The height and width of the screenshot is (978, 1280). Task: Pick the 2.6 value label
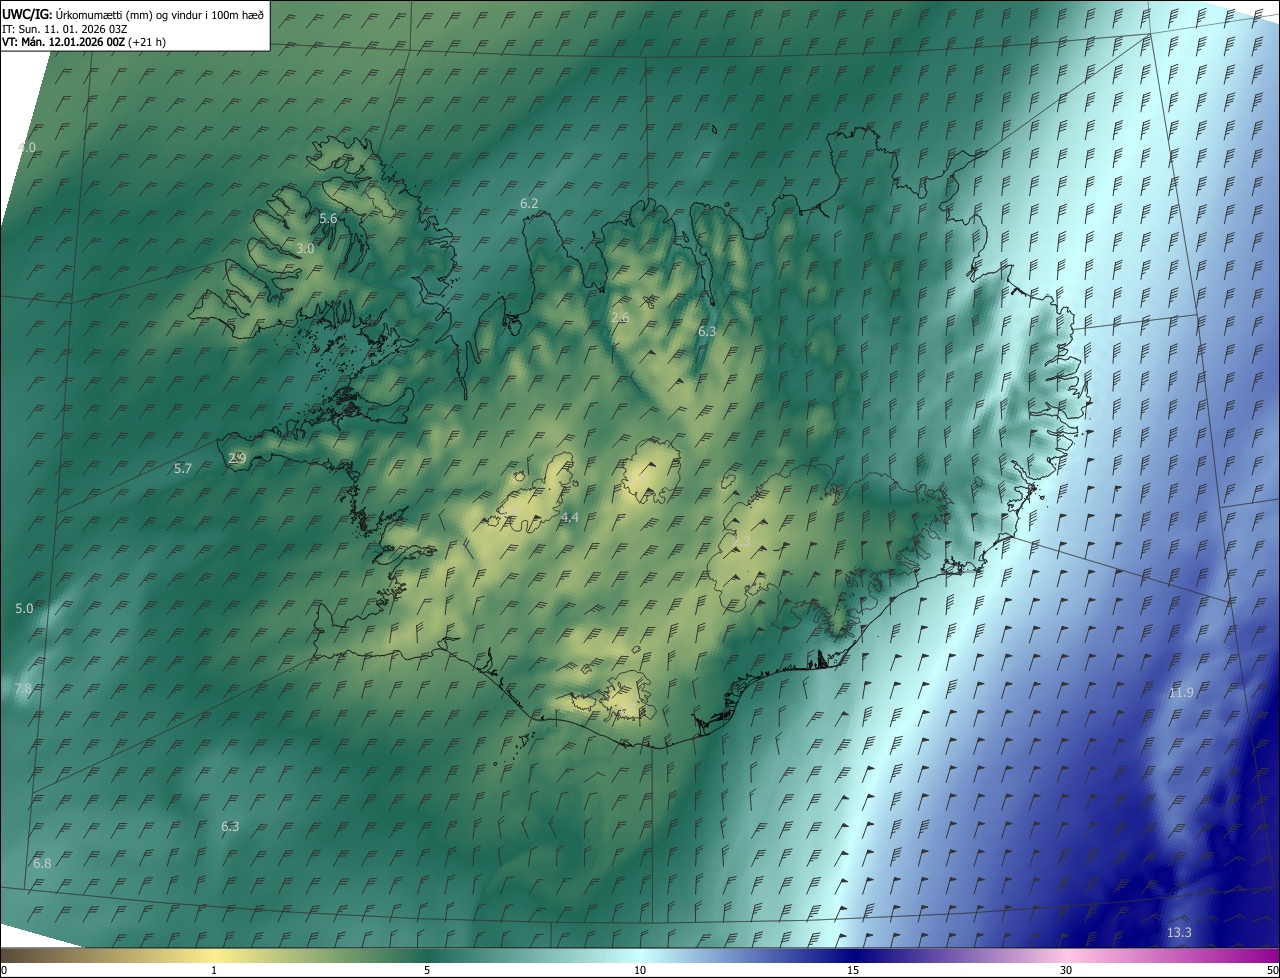pos(620,317)
